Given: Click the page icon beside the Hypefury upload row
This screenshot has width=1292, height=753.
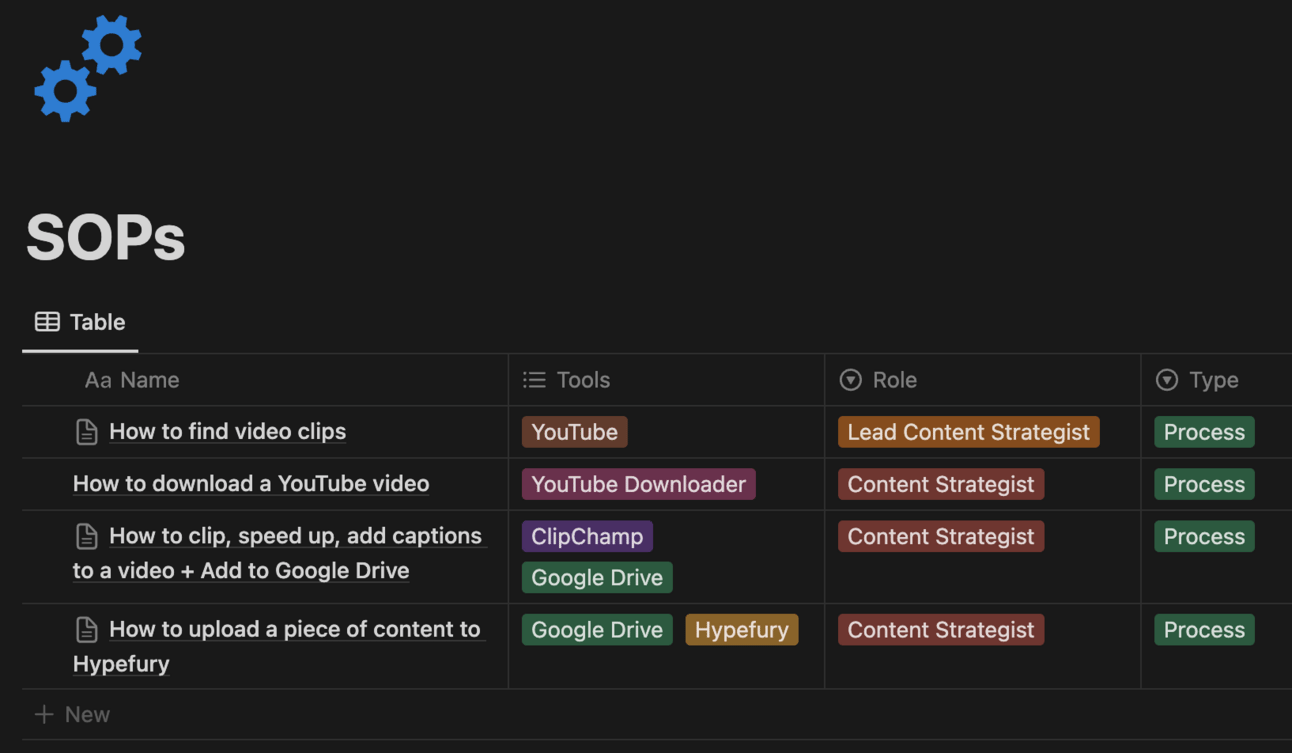Looking at the screenshot, I should (87, 630).
